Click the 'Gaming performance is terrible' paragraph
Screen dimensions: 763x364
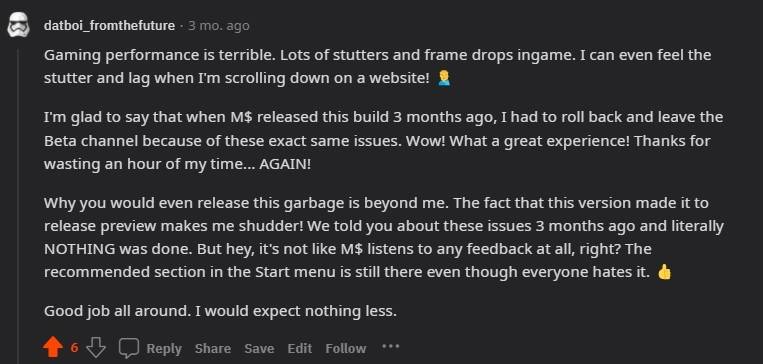378,67
